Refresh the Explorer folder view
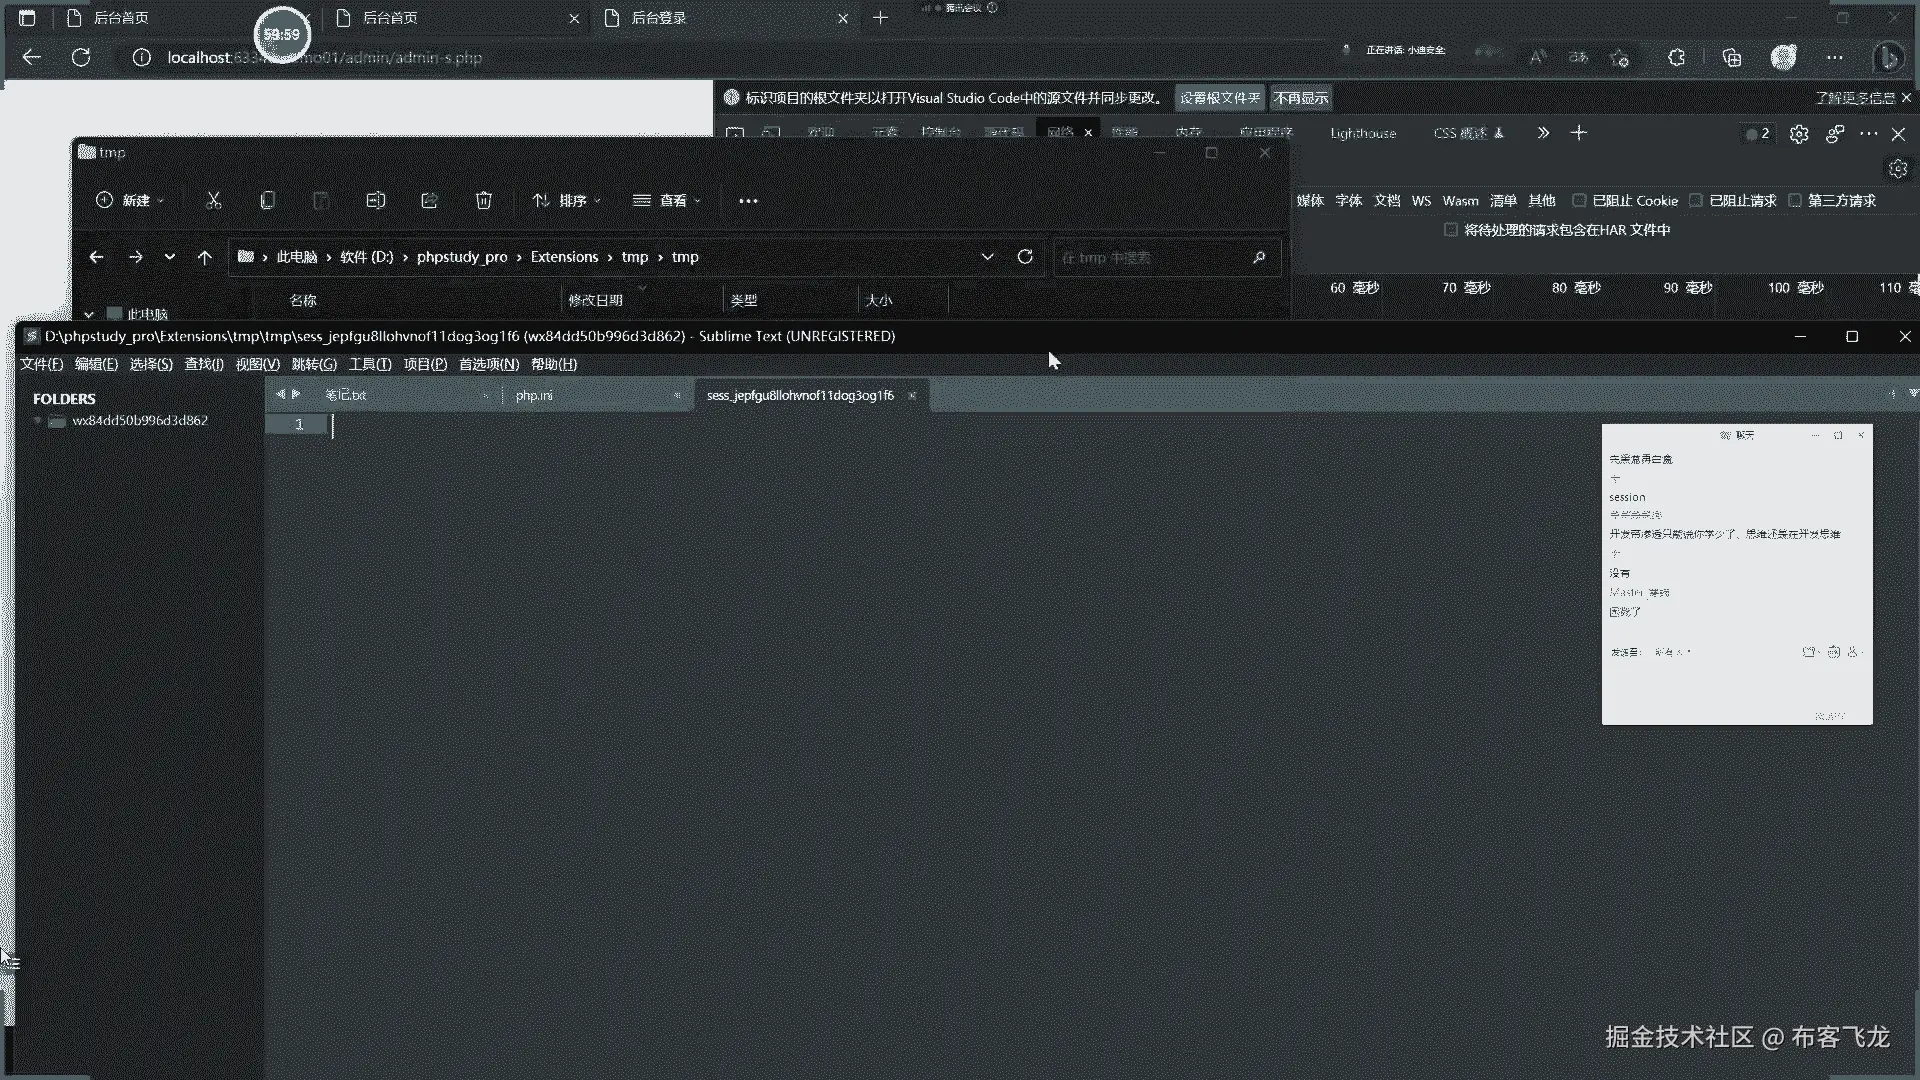Screen dimensions: 1920x1080 1025,257
